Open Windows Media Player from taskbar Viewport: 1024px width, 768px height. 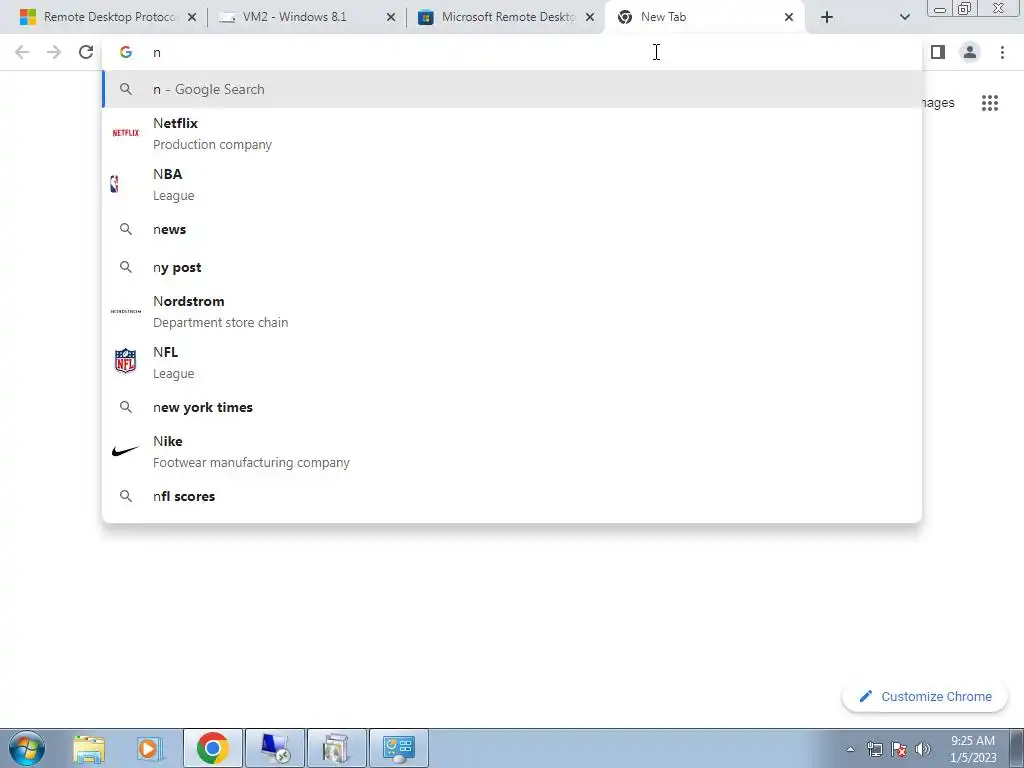(150, 748)
